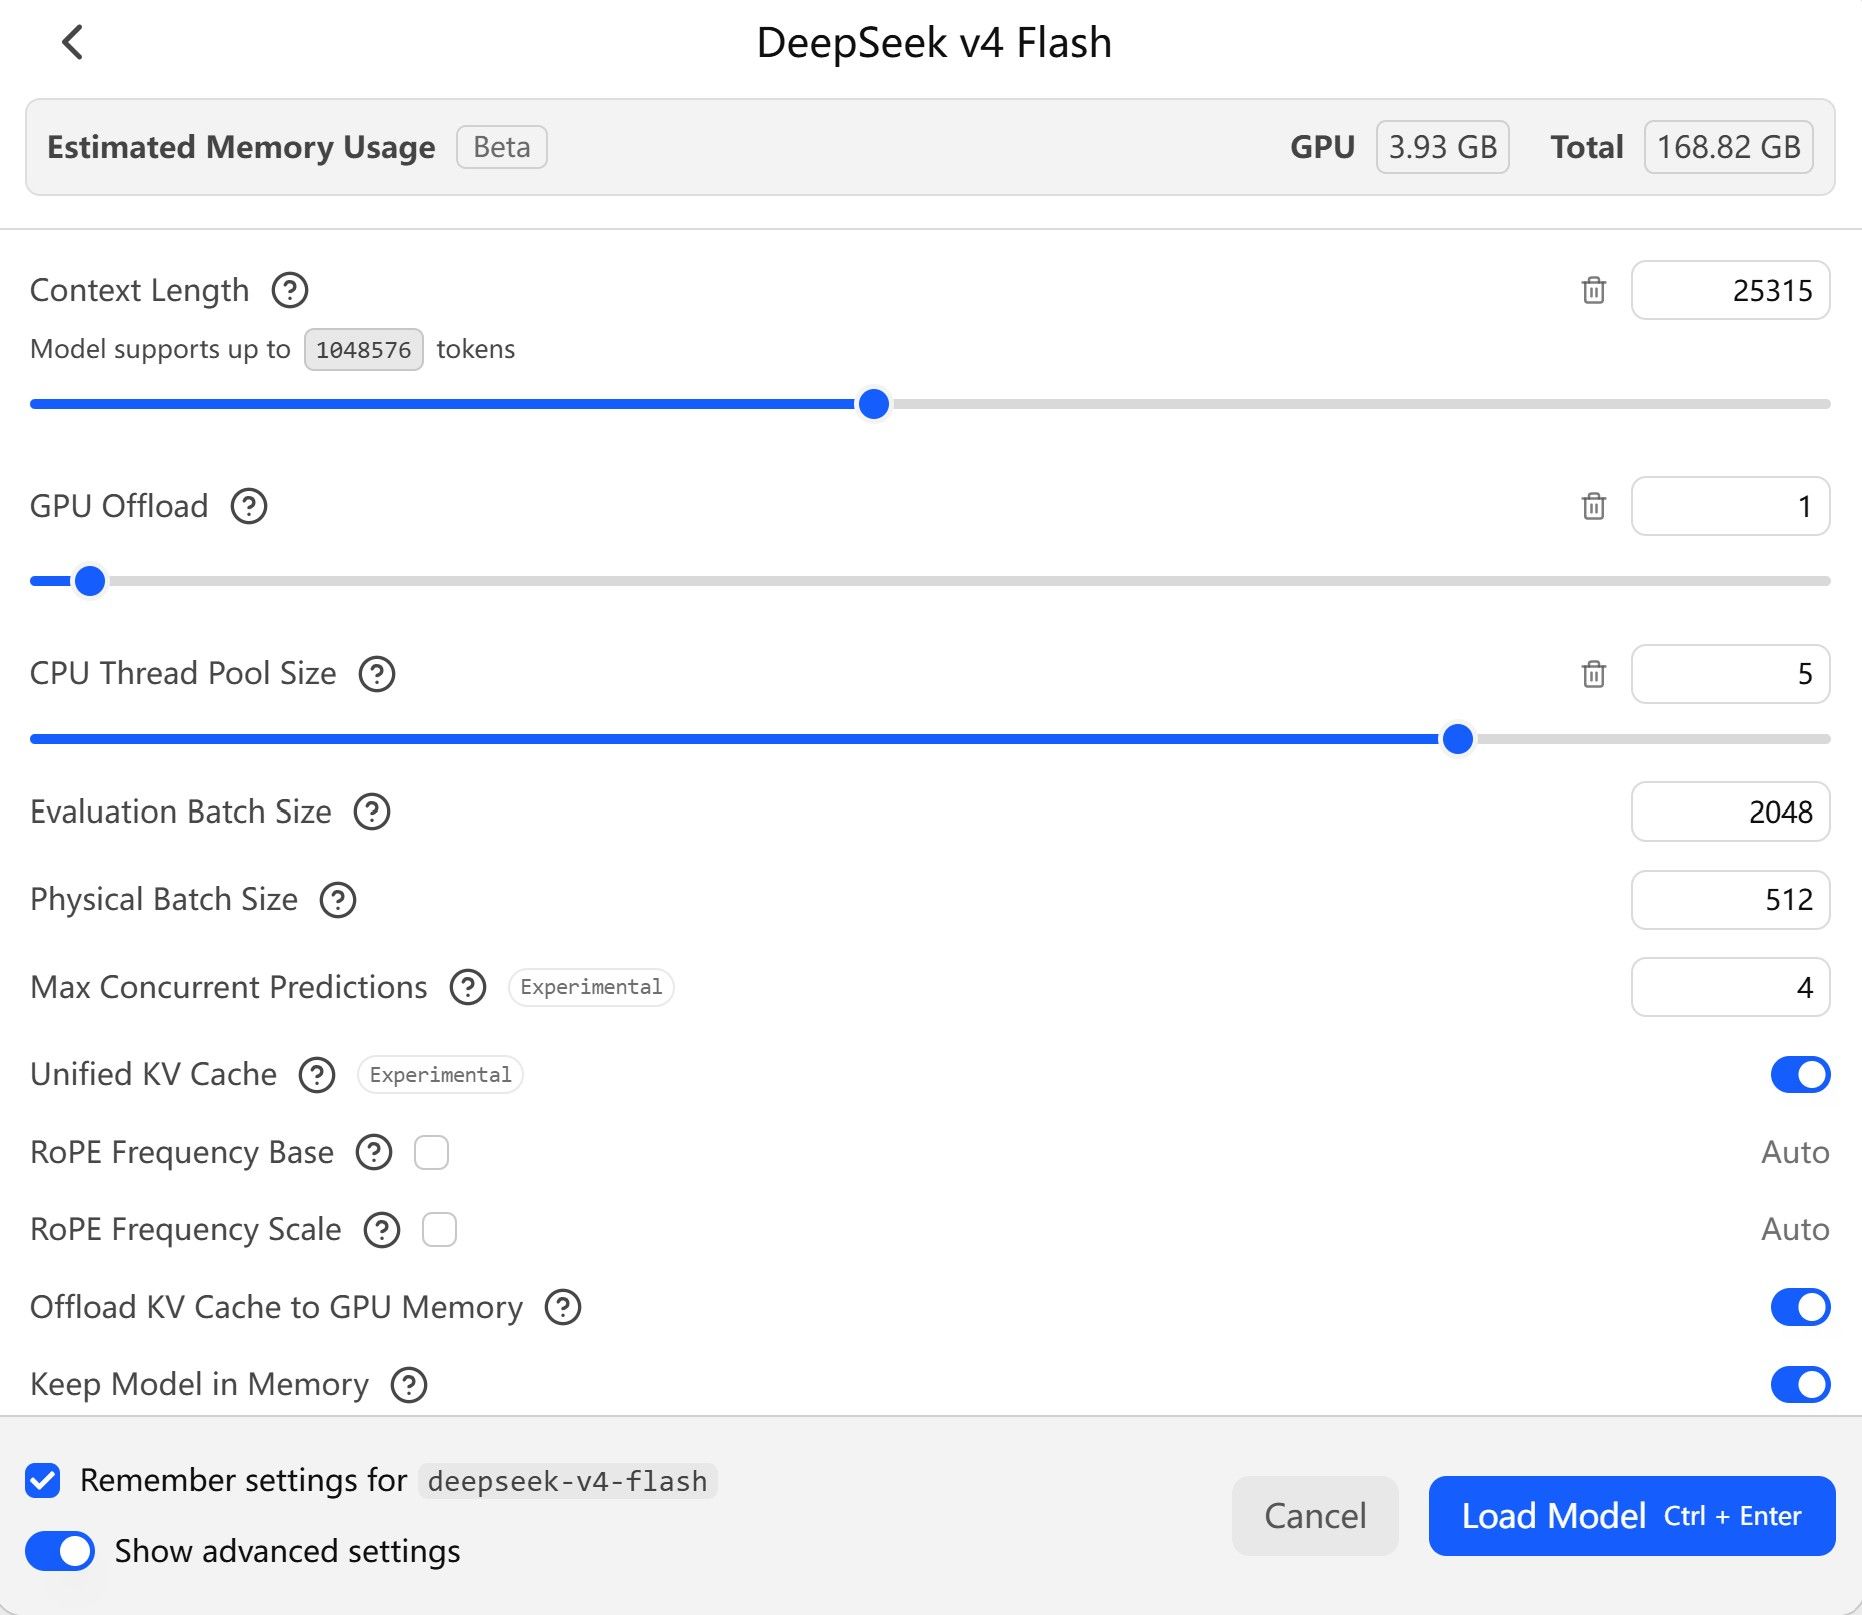
Task: Edit the Physical Batch Size field
Action: (1731, 900)
